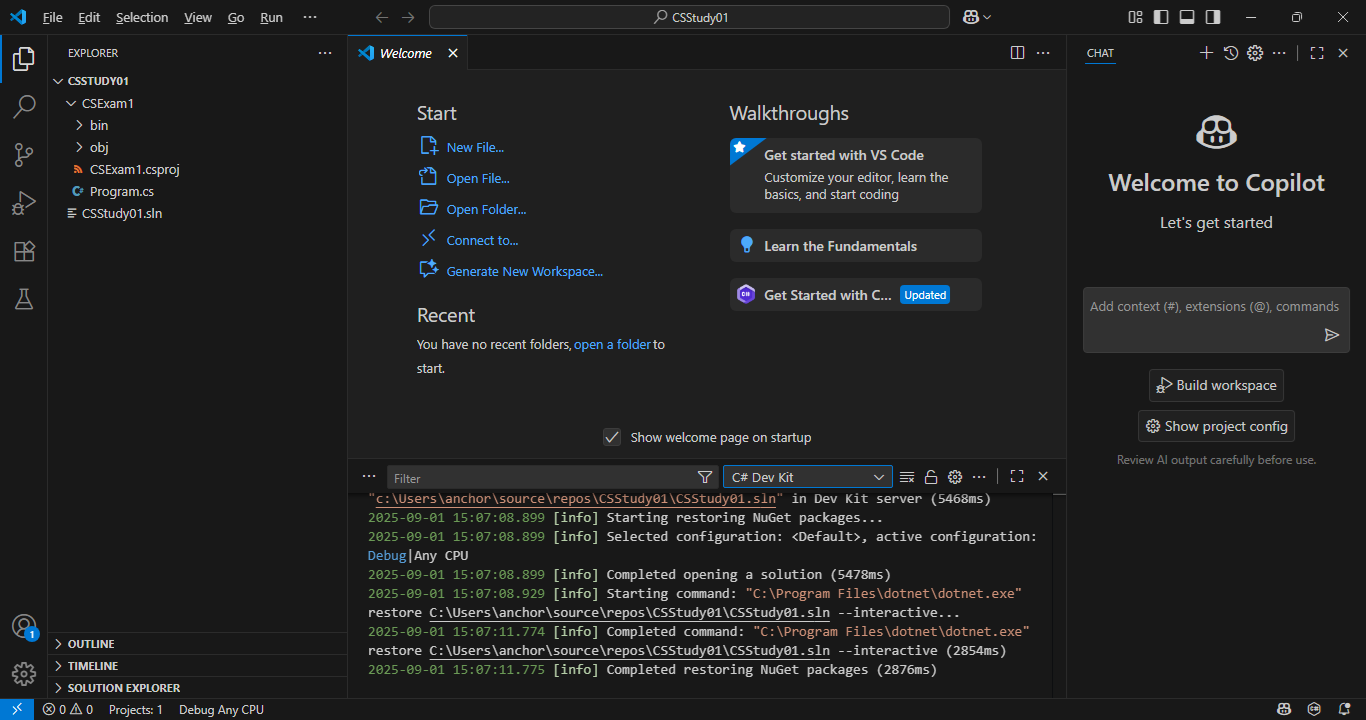This screenshot has height=720, width=1366.
Task: Click the Connect to... link
Action: tap(482, 240)
